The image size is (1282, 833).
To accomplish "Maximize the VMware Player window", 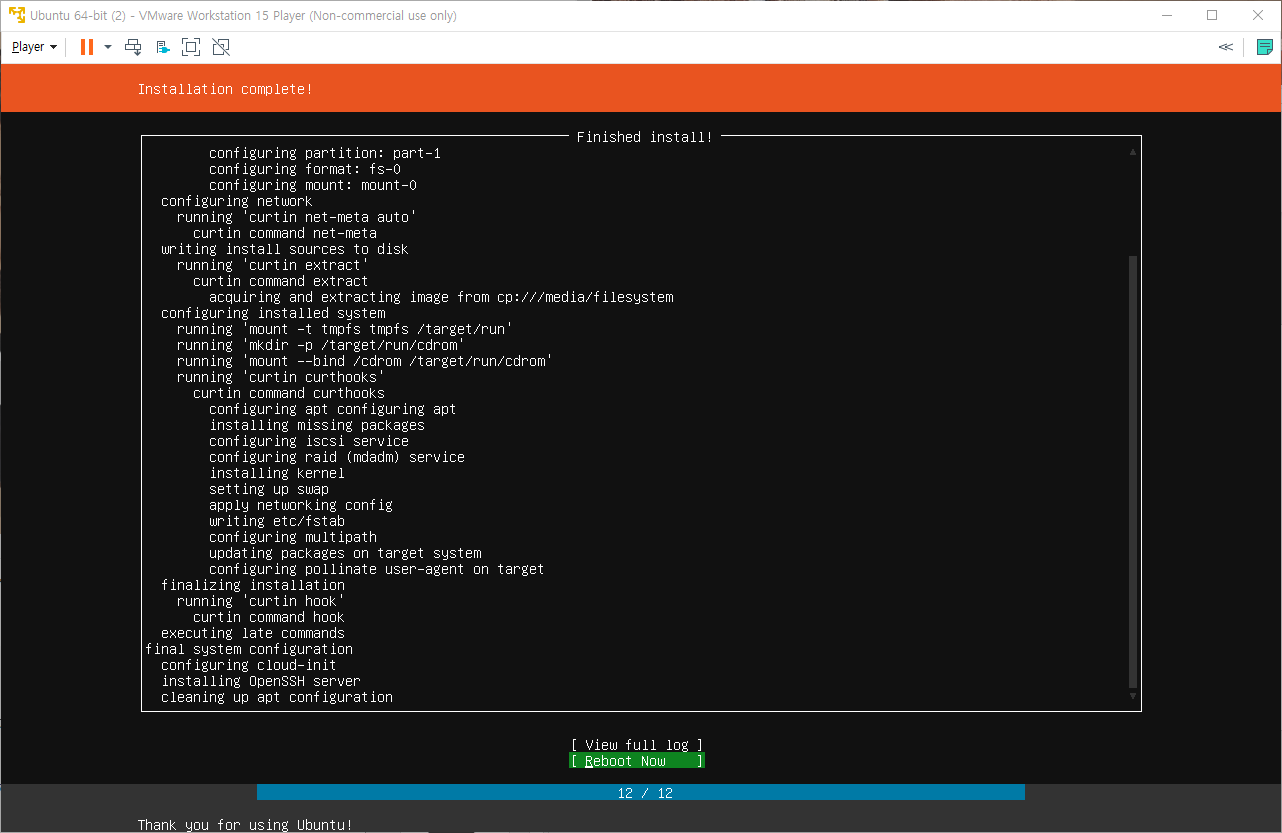I will coord(1212,15).
